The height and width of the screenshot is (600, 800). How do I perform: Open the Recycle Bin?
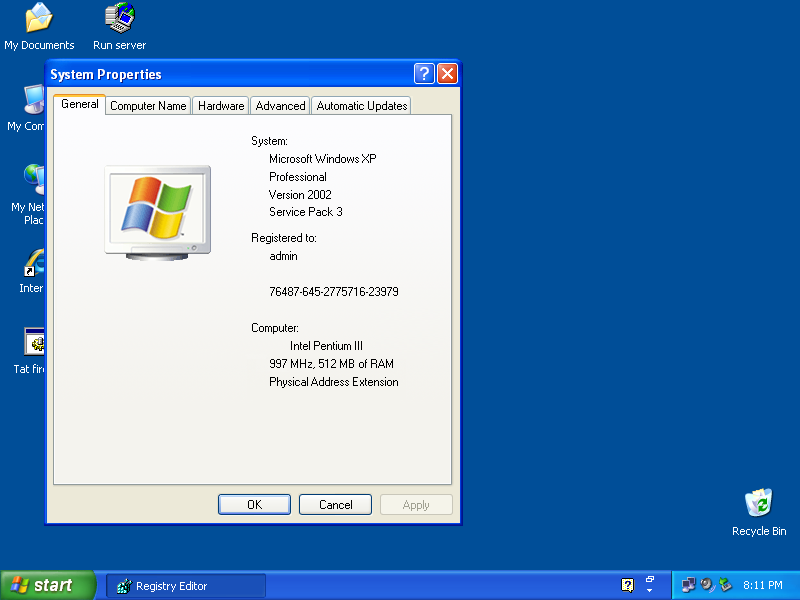(x=758, y=505)
